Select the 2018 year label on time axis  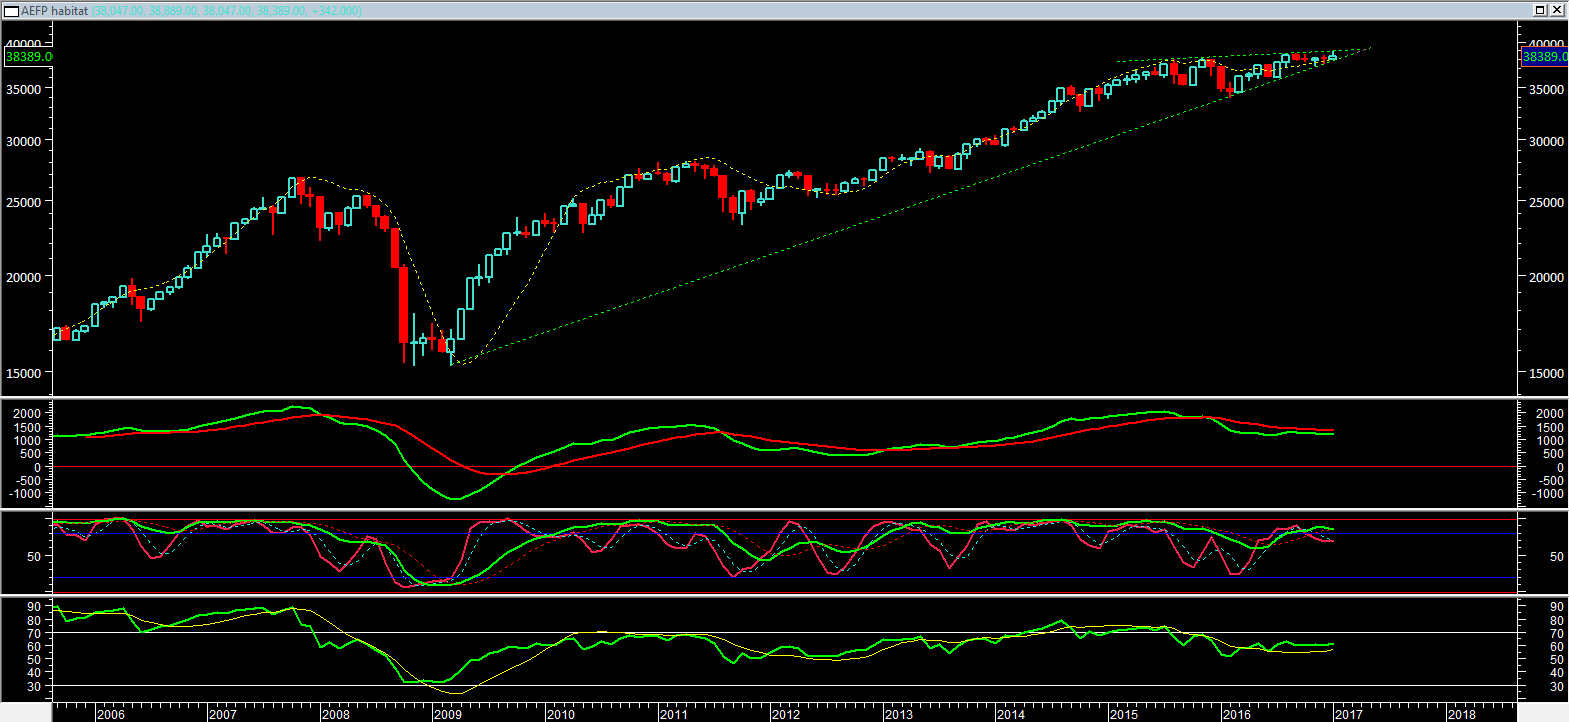1462,714
